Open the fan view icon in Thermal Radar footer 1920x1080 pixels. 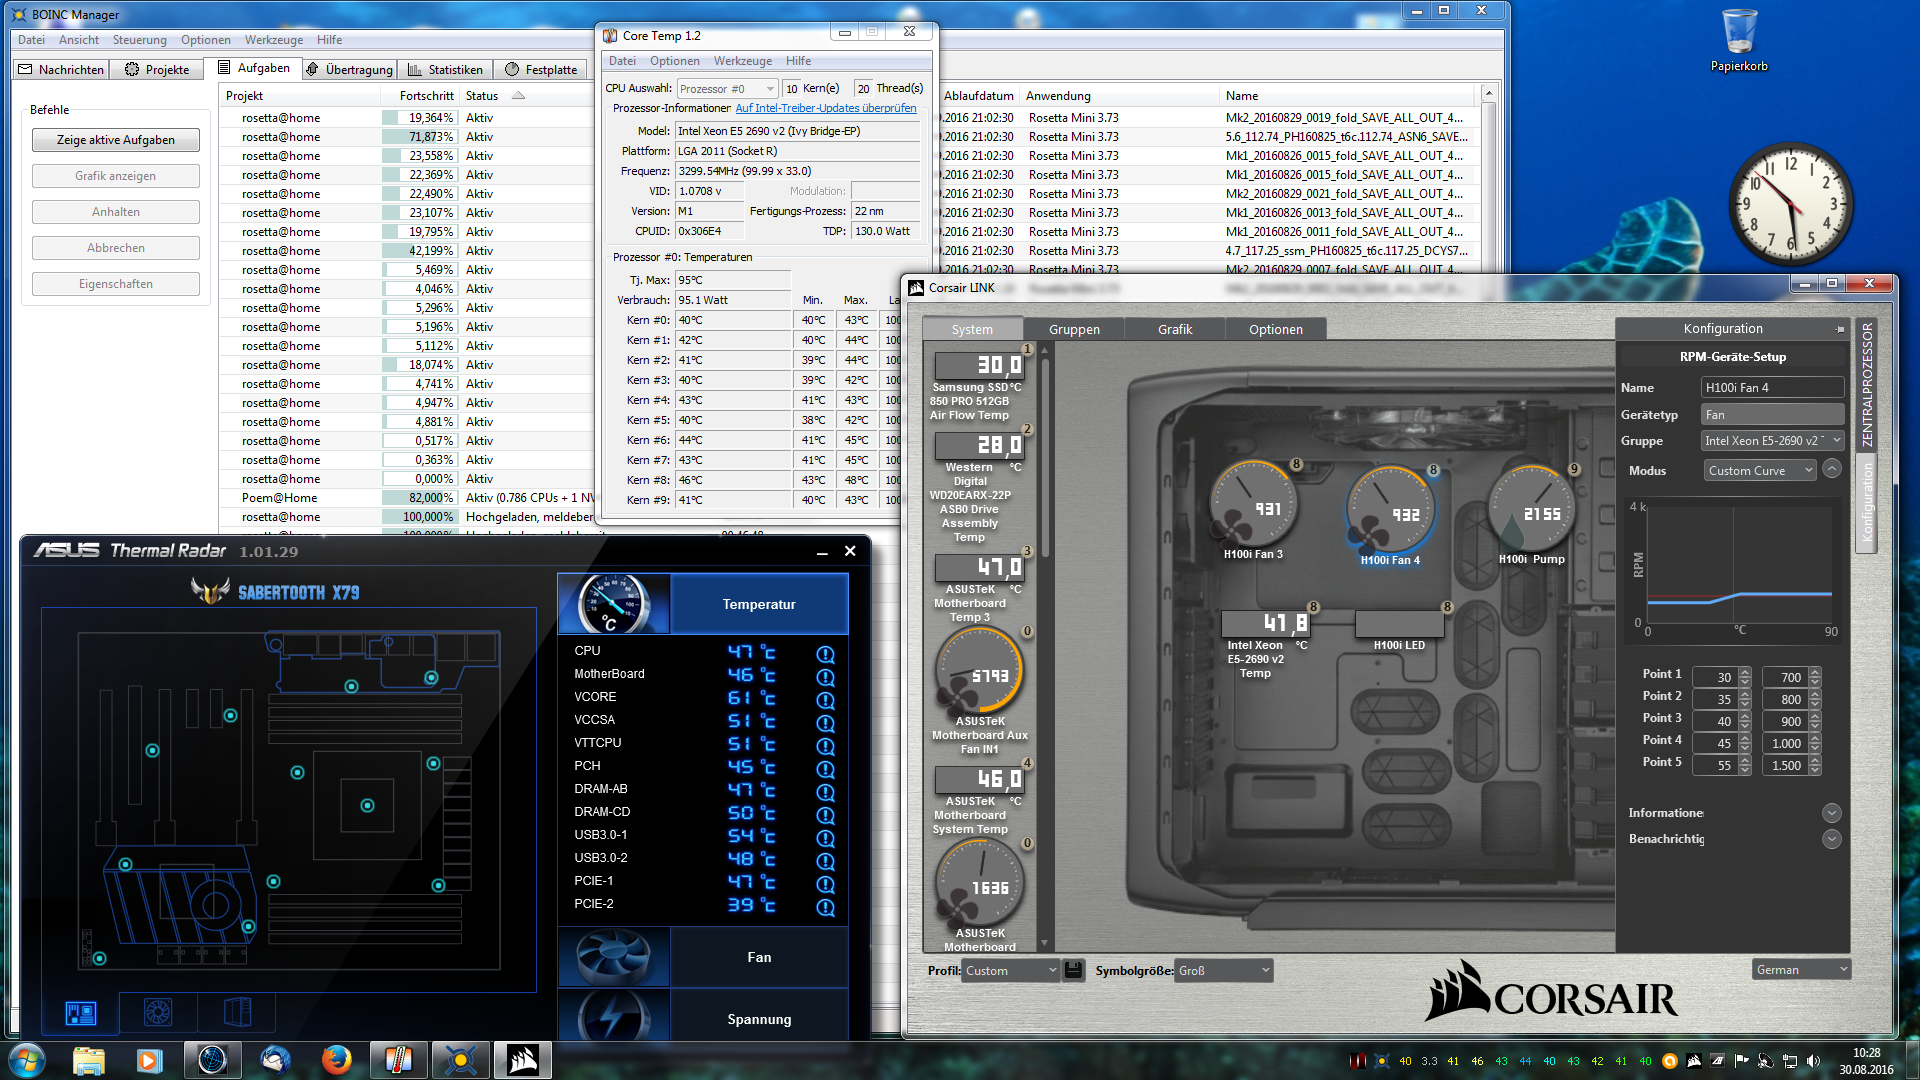pyautogui.click(x=158, y=1013)
